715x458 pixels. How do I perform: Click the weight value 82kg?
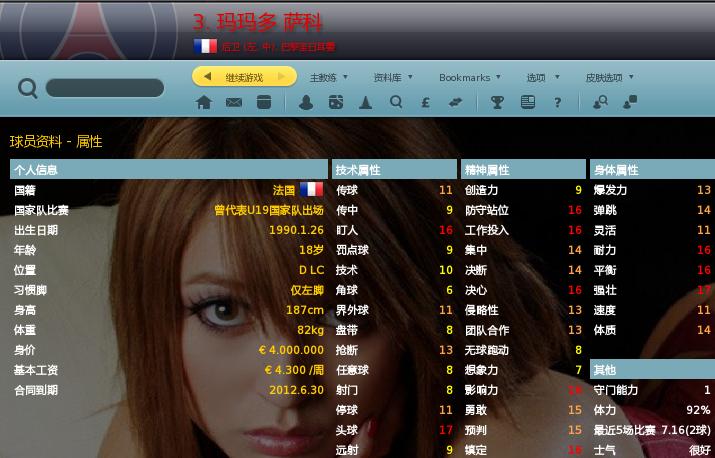coord(310,330)
